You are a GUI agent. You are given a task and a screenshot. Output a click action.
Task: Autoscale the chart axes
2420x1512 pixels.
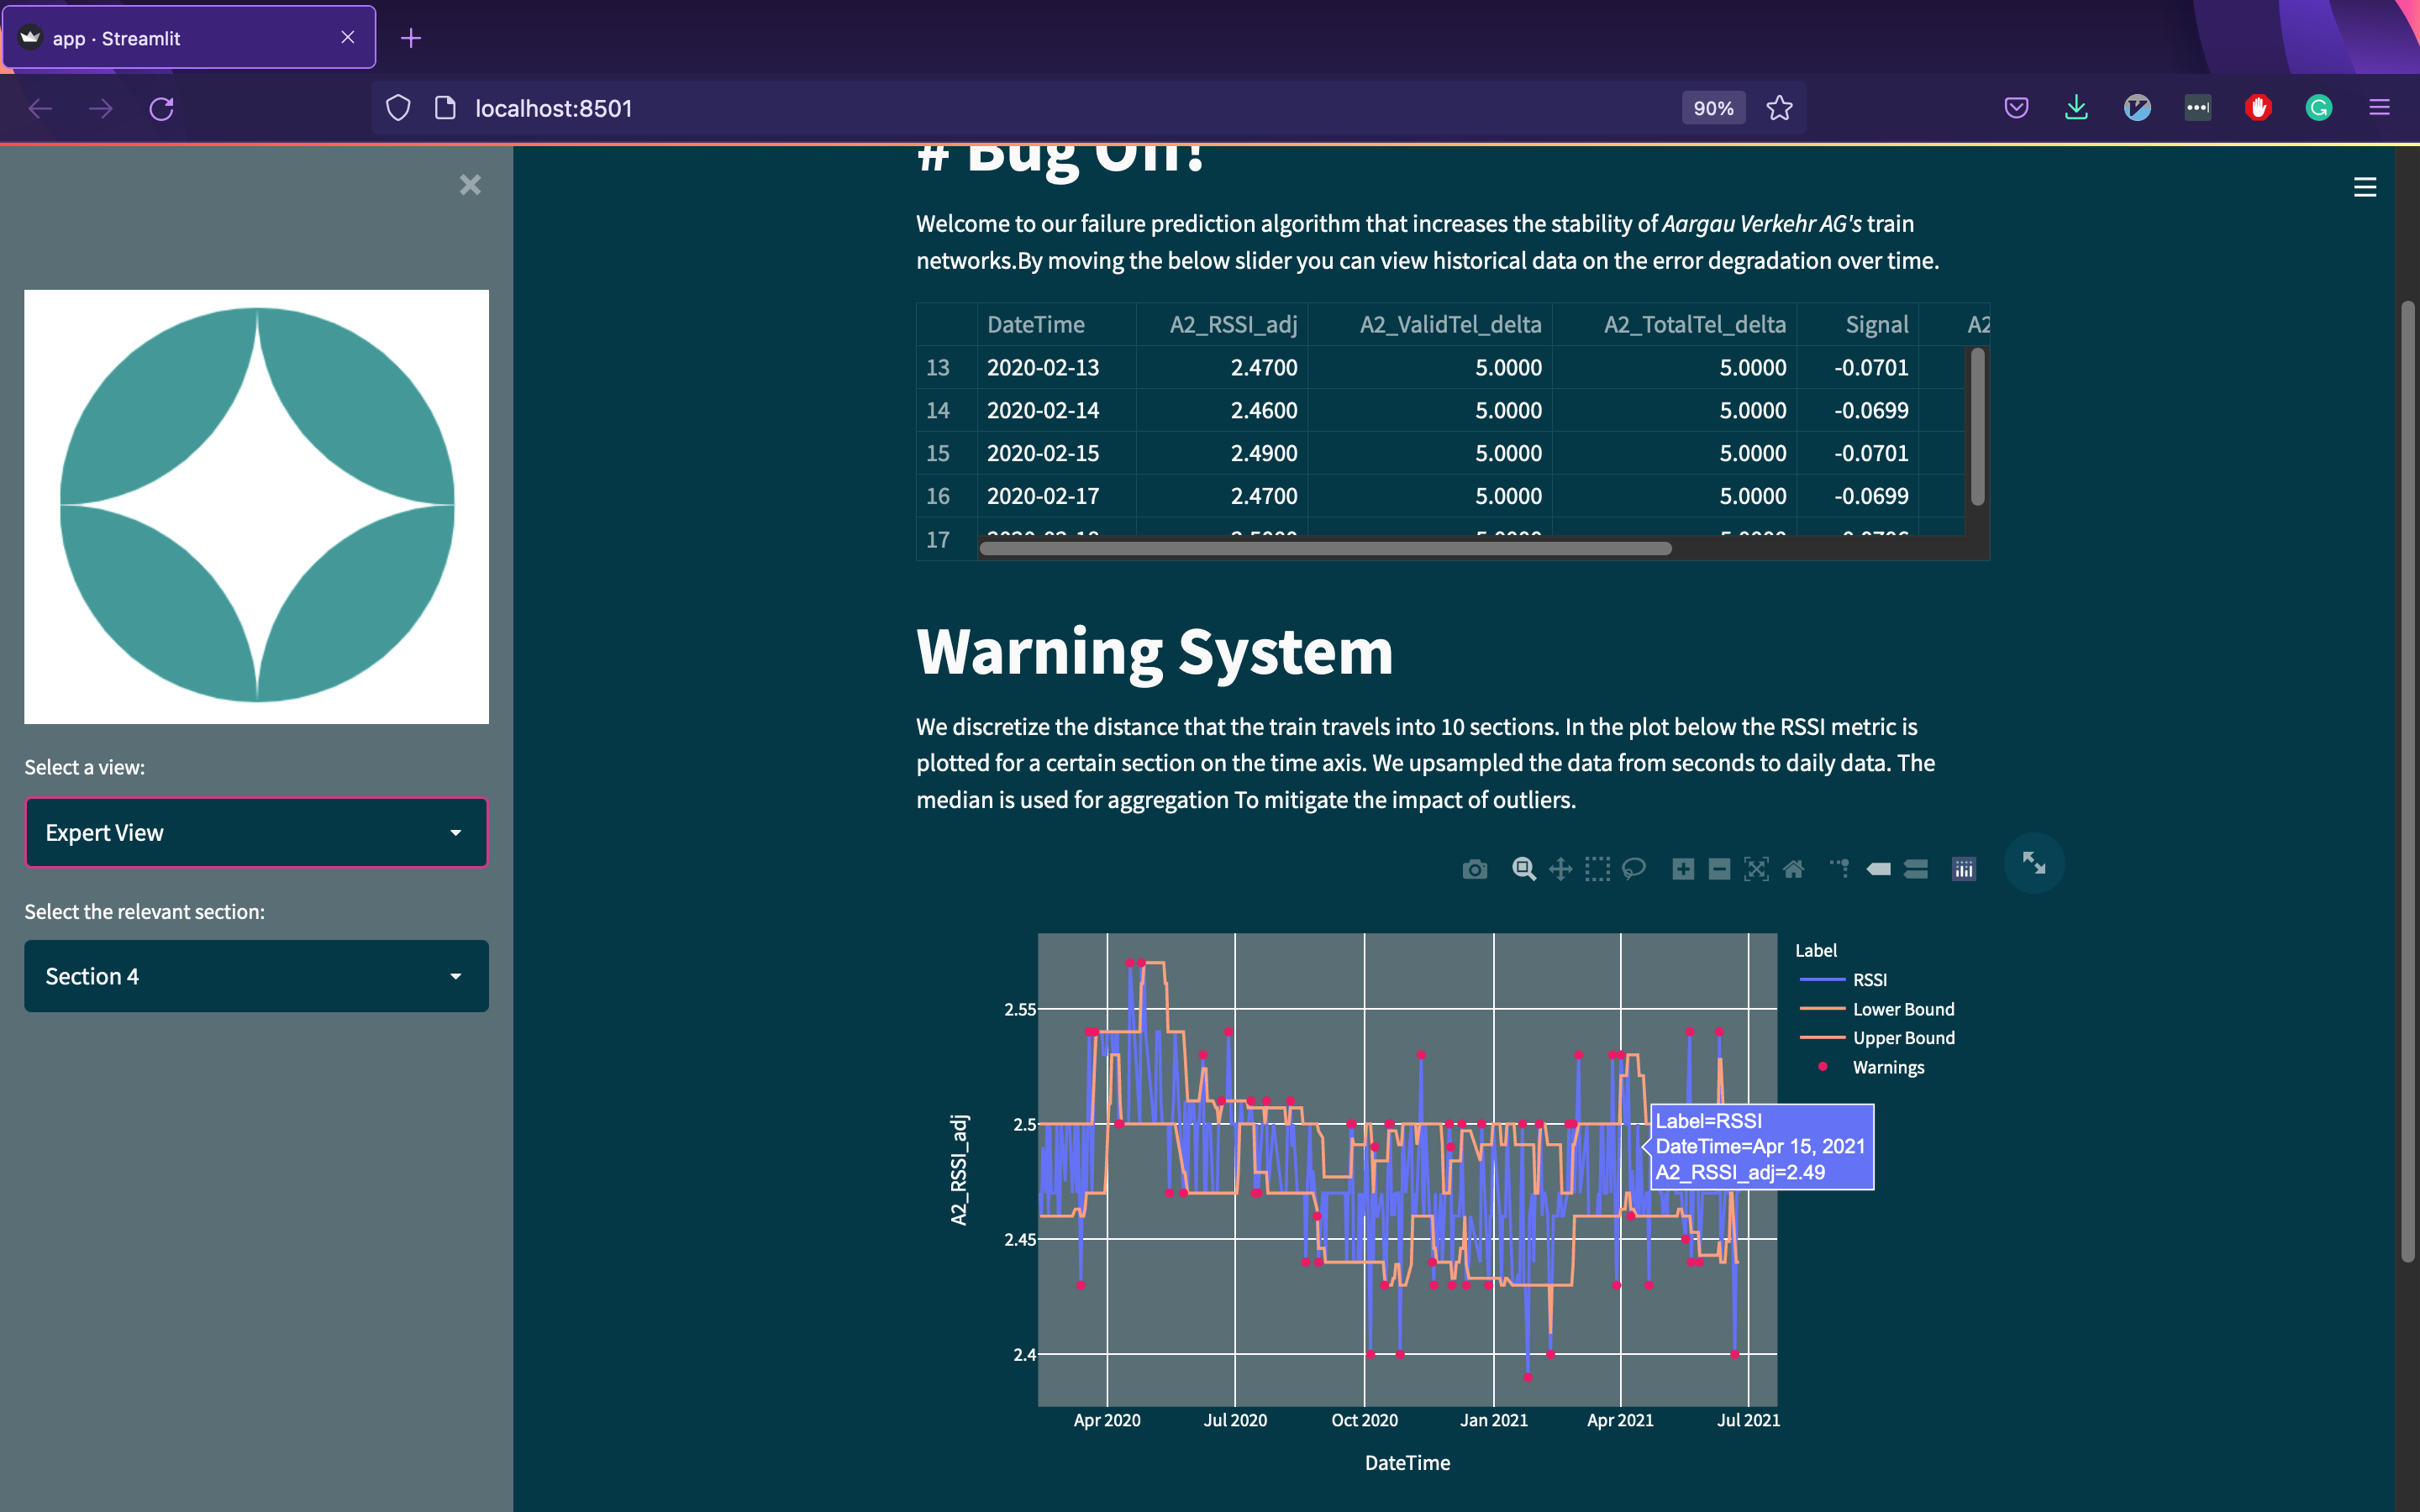(1756, 869)
